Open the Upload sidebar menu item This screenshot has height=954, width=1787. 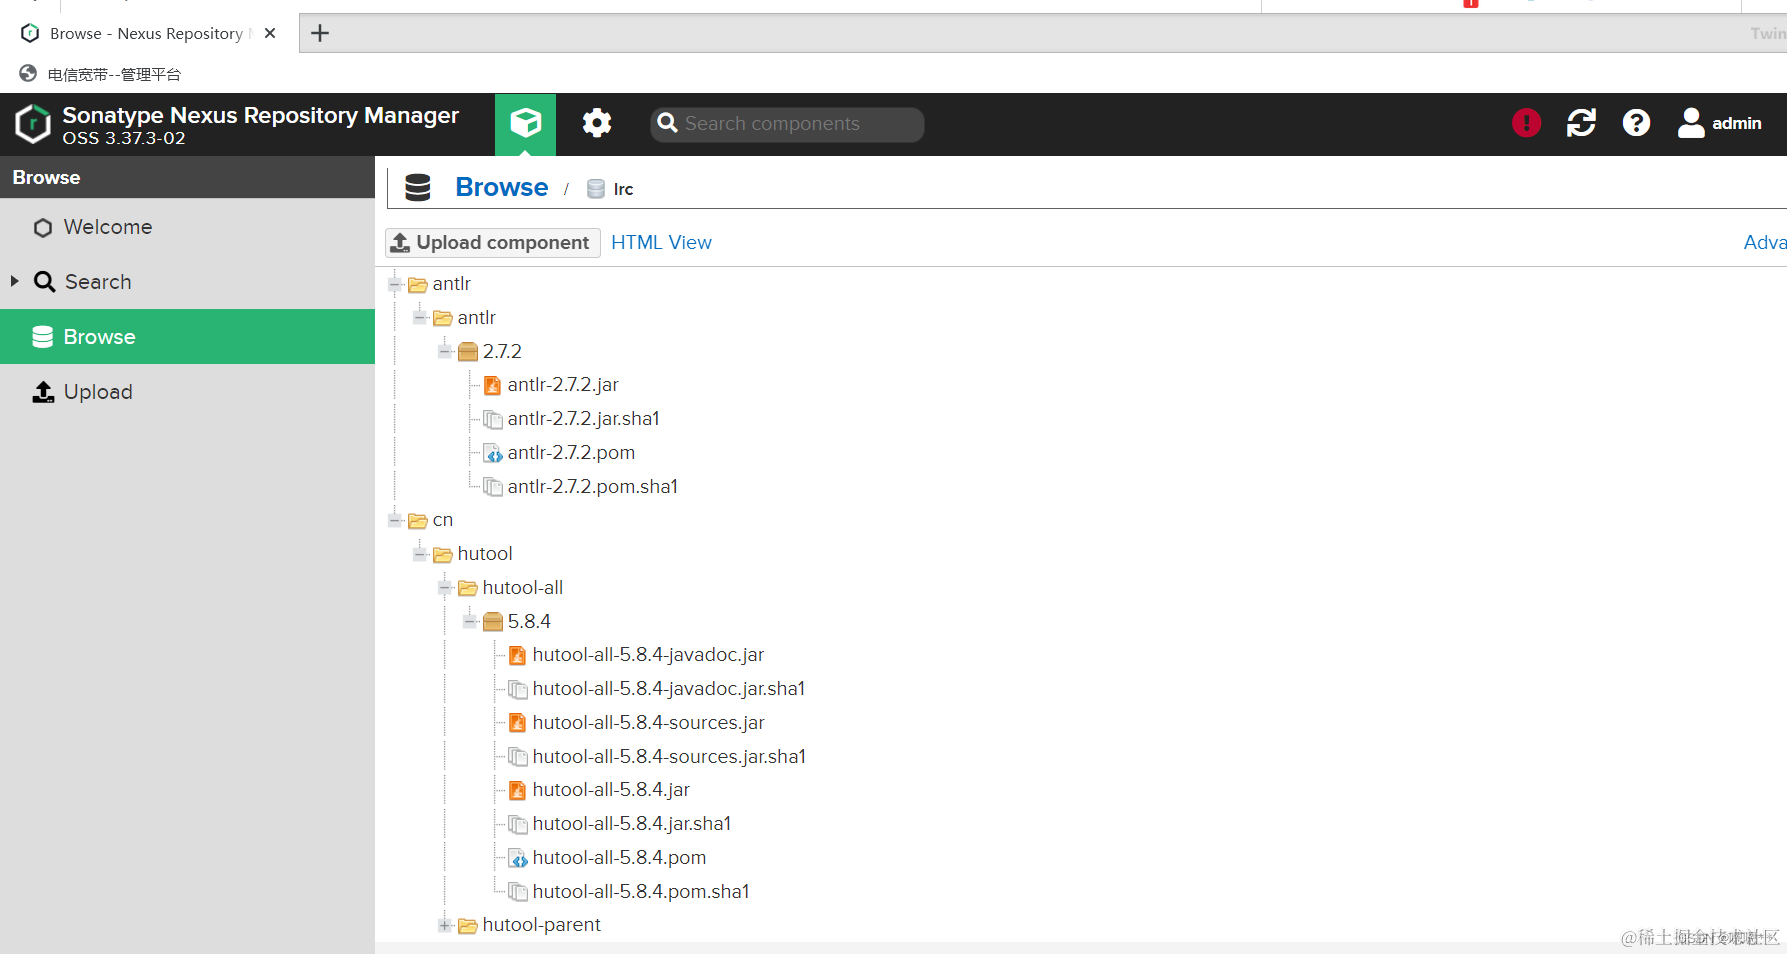pos(187,392)
